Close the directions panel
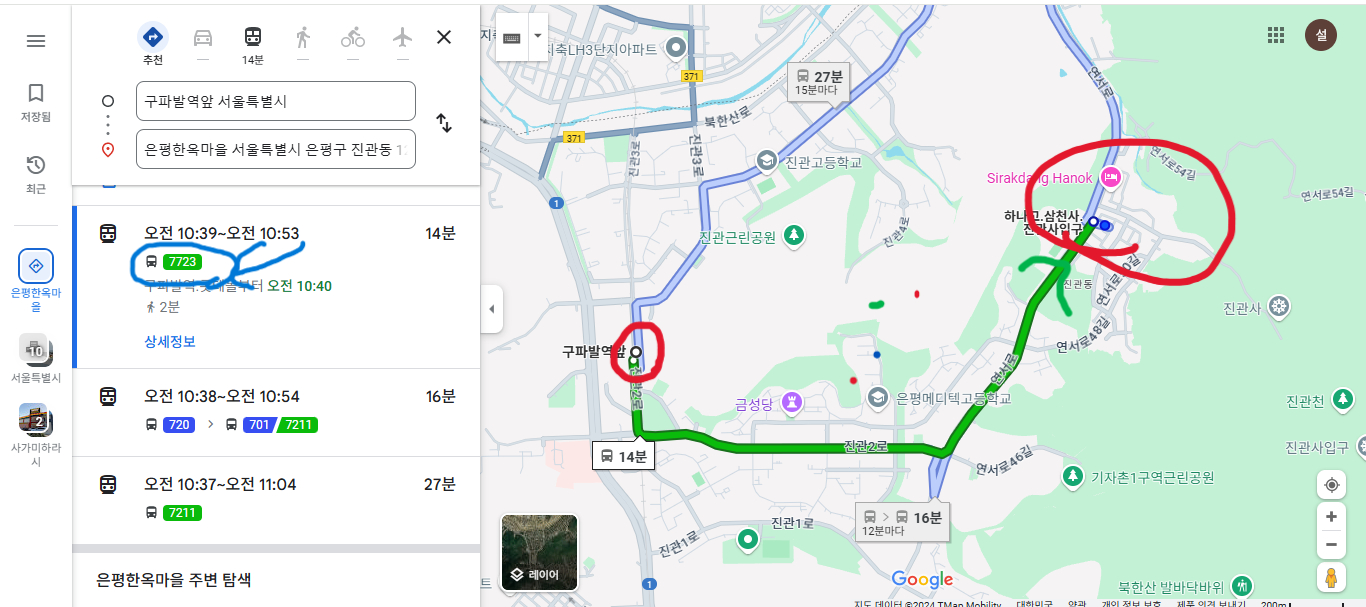The image size is (1366, 607). tap(444, 38)
